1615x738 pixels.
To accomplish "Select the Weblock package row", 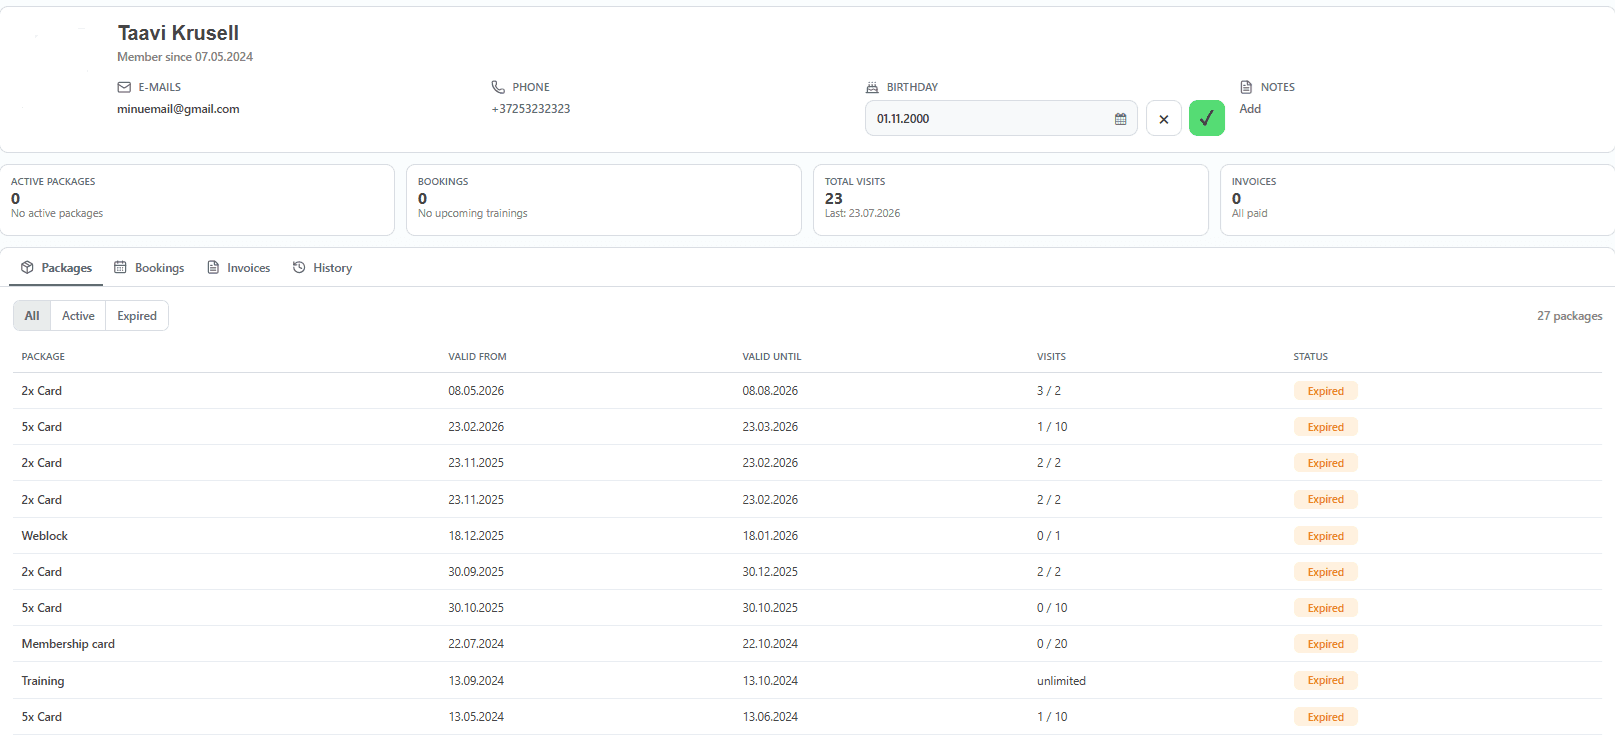I will click(x=807, y=536).
